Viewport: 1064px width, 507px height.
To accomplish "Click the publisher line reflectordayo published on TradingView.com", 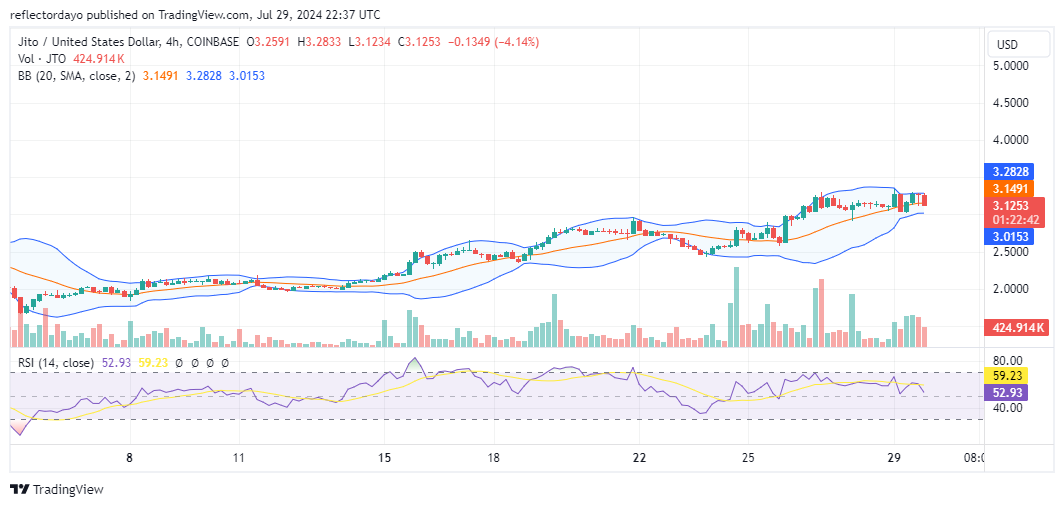I will (197, 14).
